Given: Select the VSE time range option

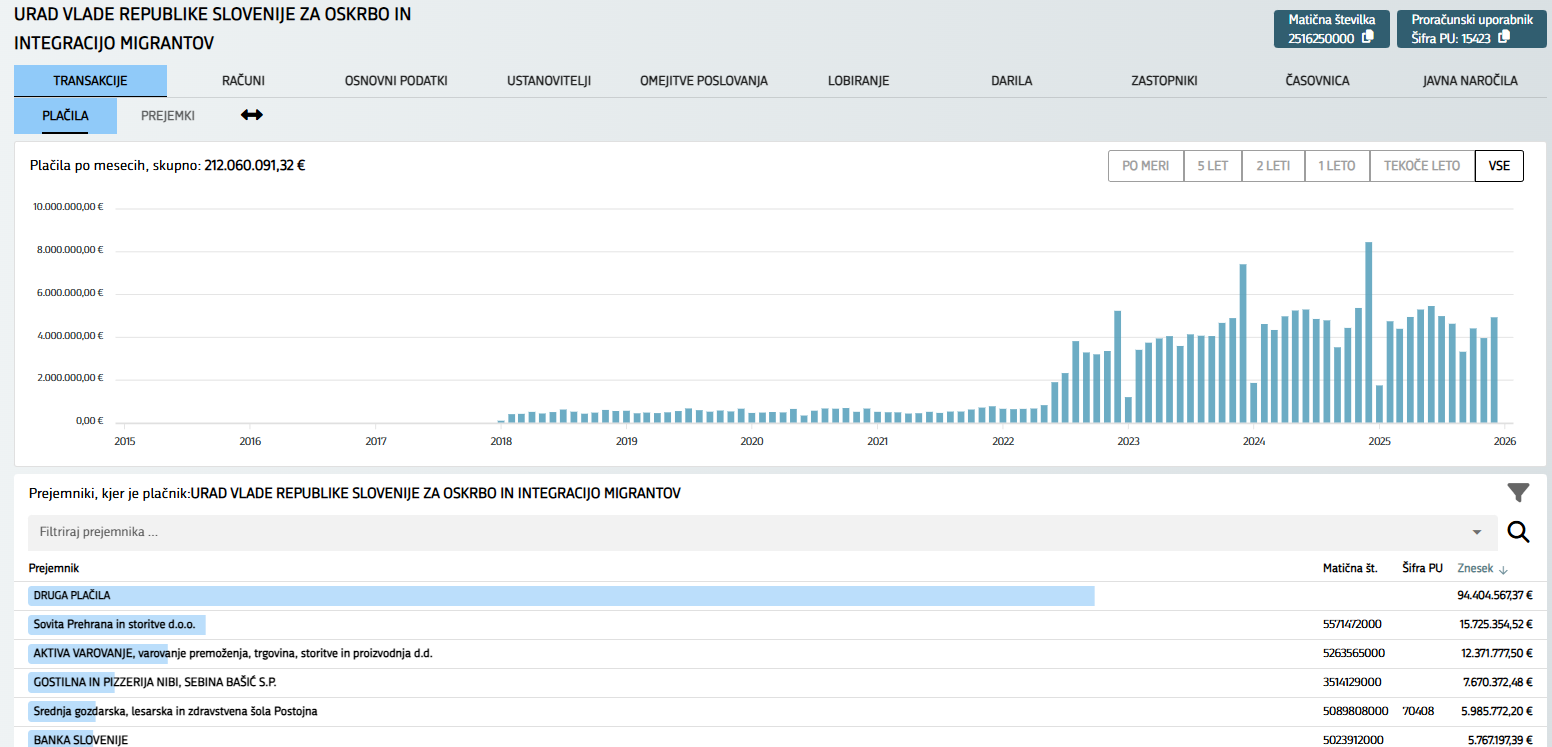Looking at the screenshot, I should point(1498,166).
